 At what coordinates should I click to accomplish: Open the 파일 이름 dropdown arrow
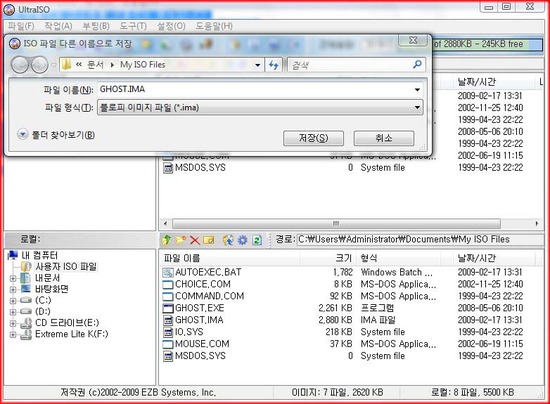coord(417,89)
